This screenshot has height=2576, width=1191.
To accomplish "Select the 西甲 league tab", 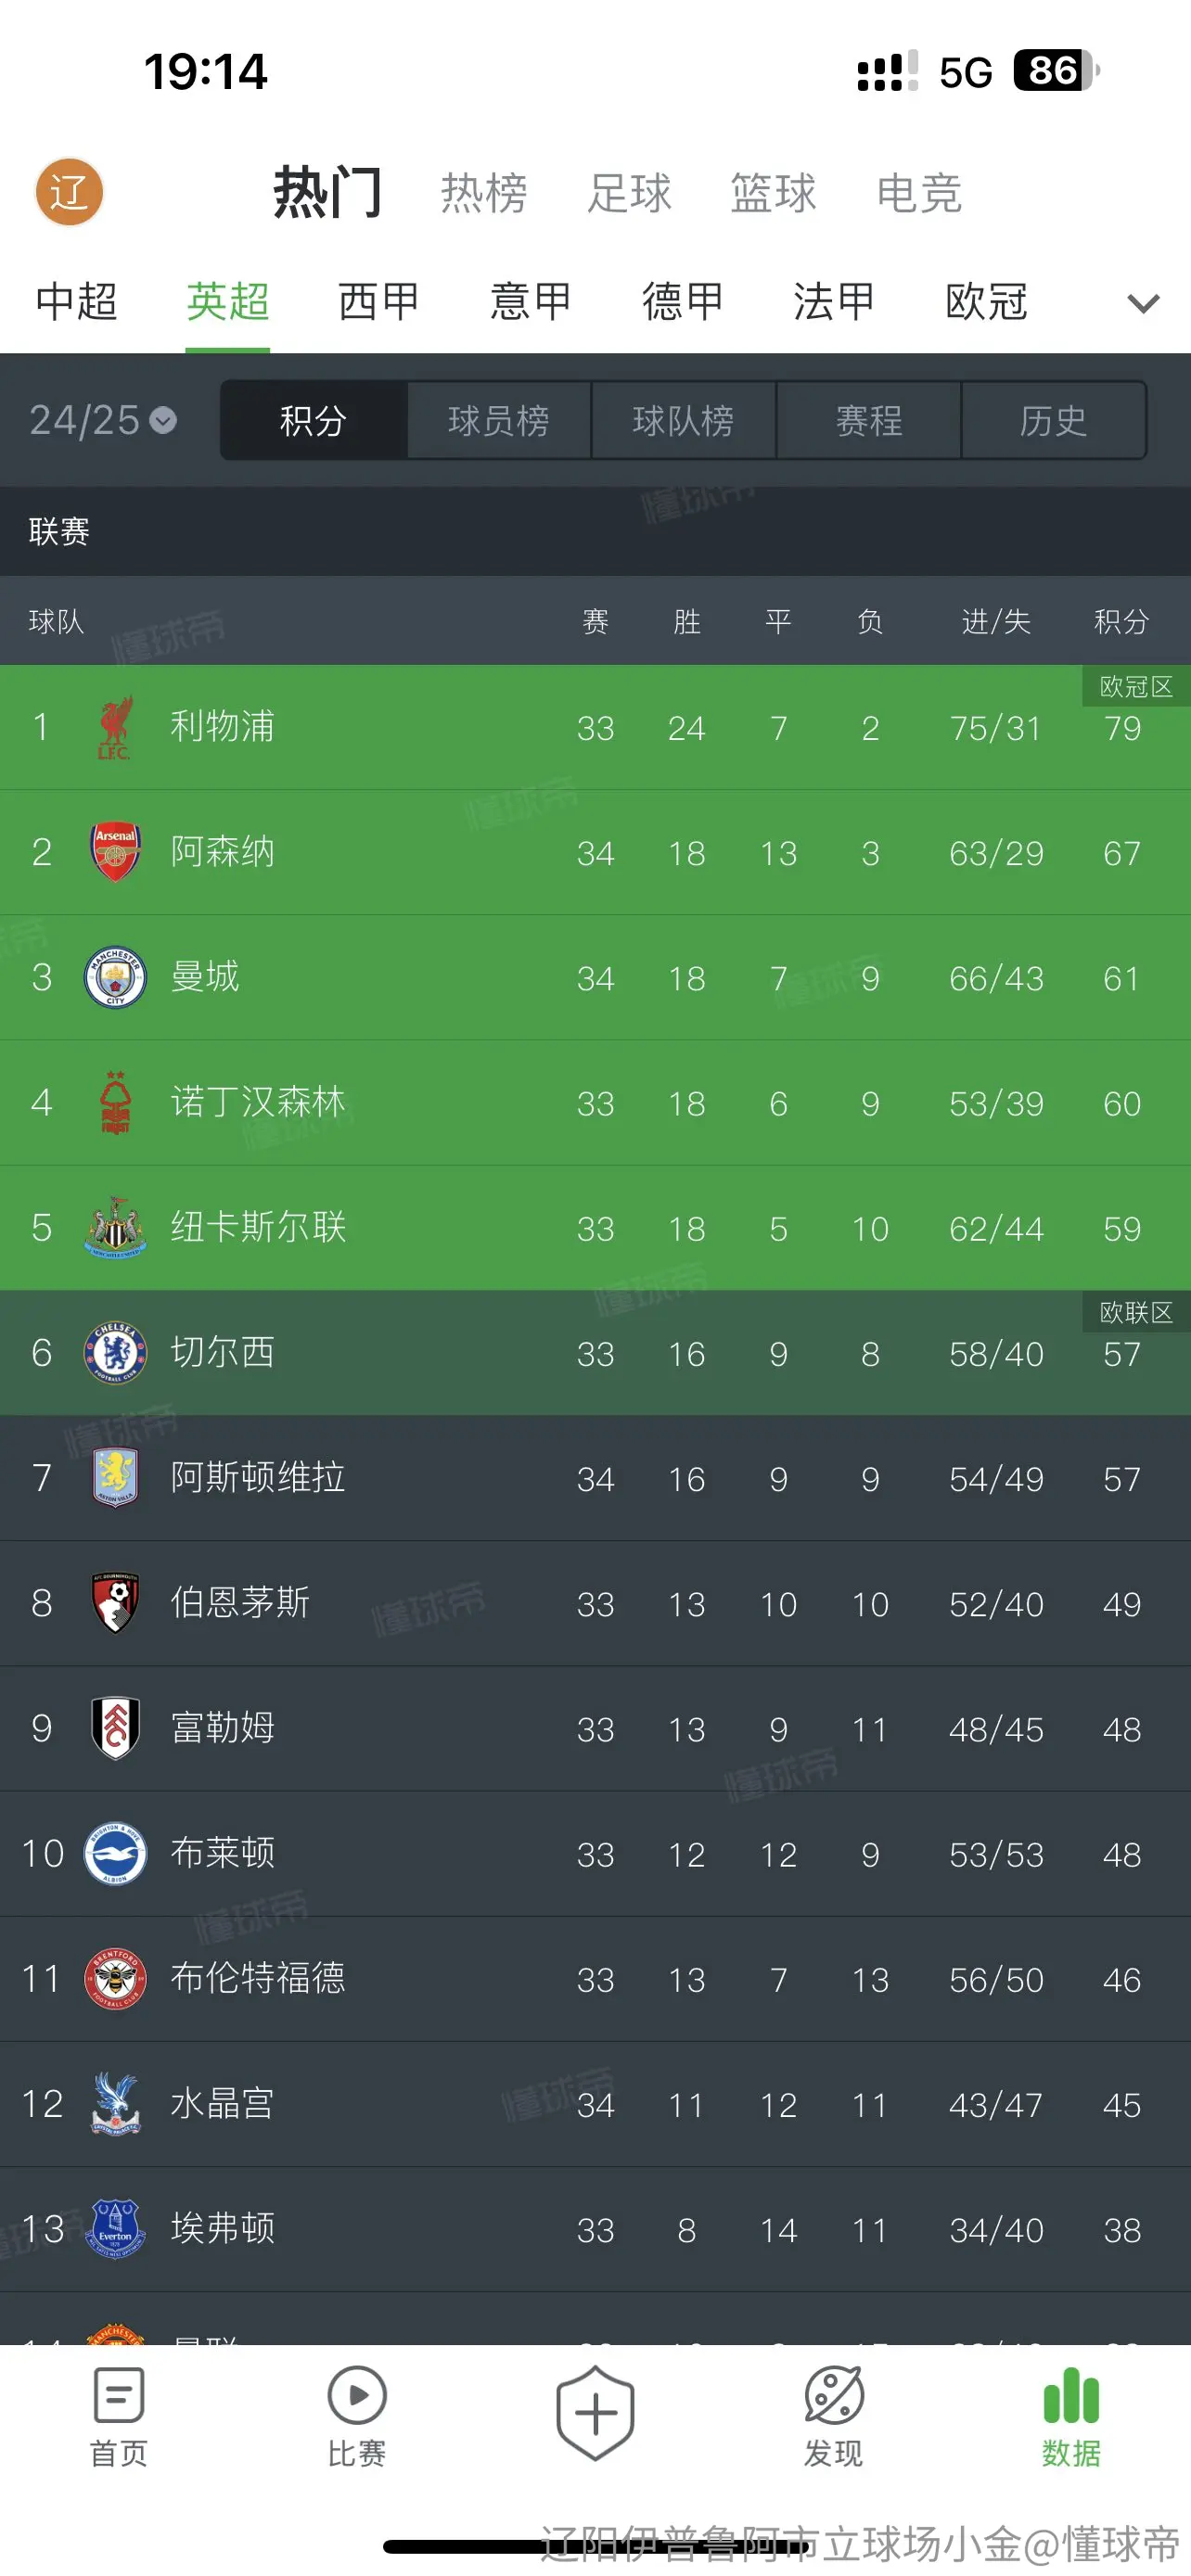I will [378, 301].
